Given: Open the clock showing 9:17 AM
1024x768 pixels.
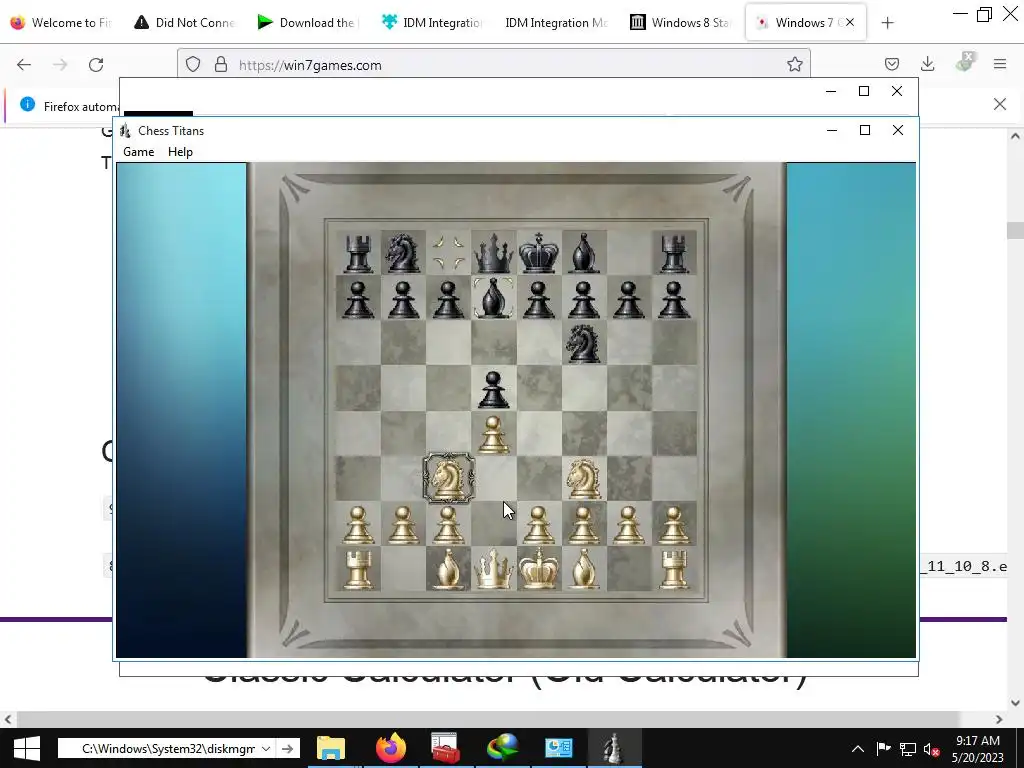Looking at the screenshot, I should [x=978, y=749].
